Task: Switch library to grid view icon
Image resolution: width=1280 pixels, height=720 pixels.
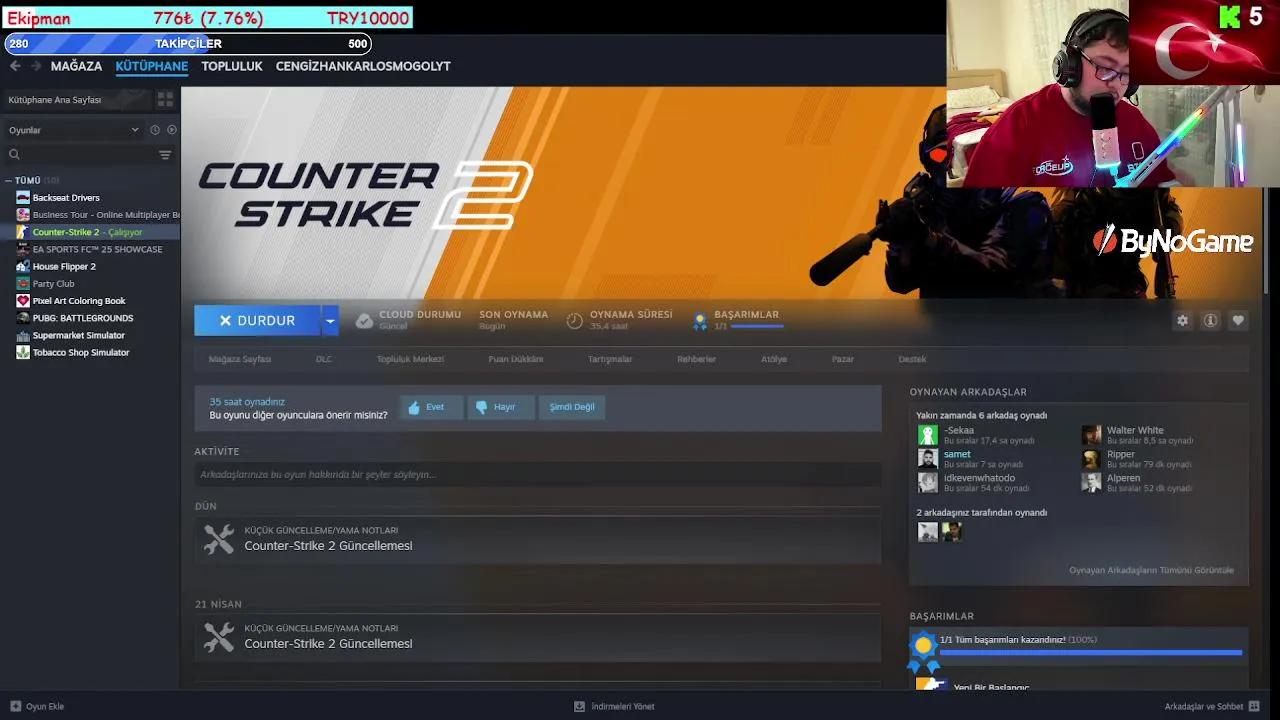Action: (165, 100)
